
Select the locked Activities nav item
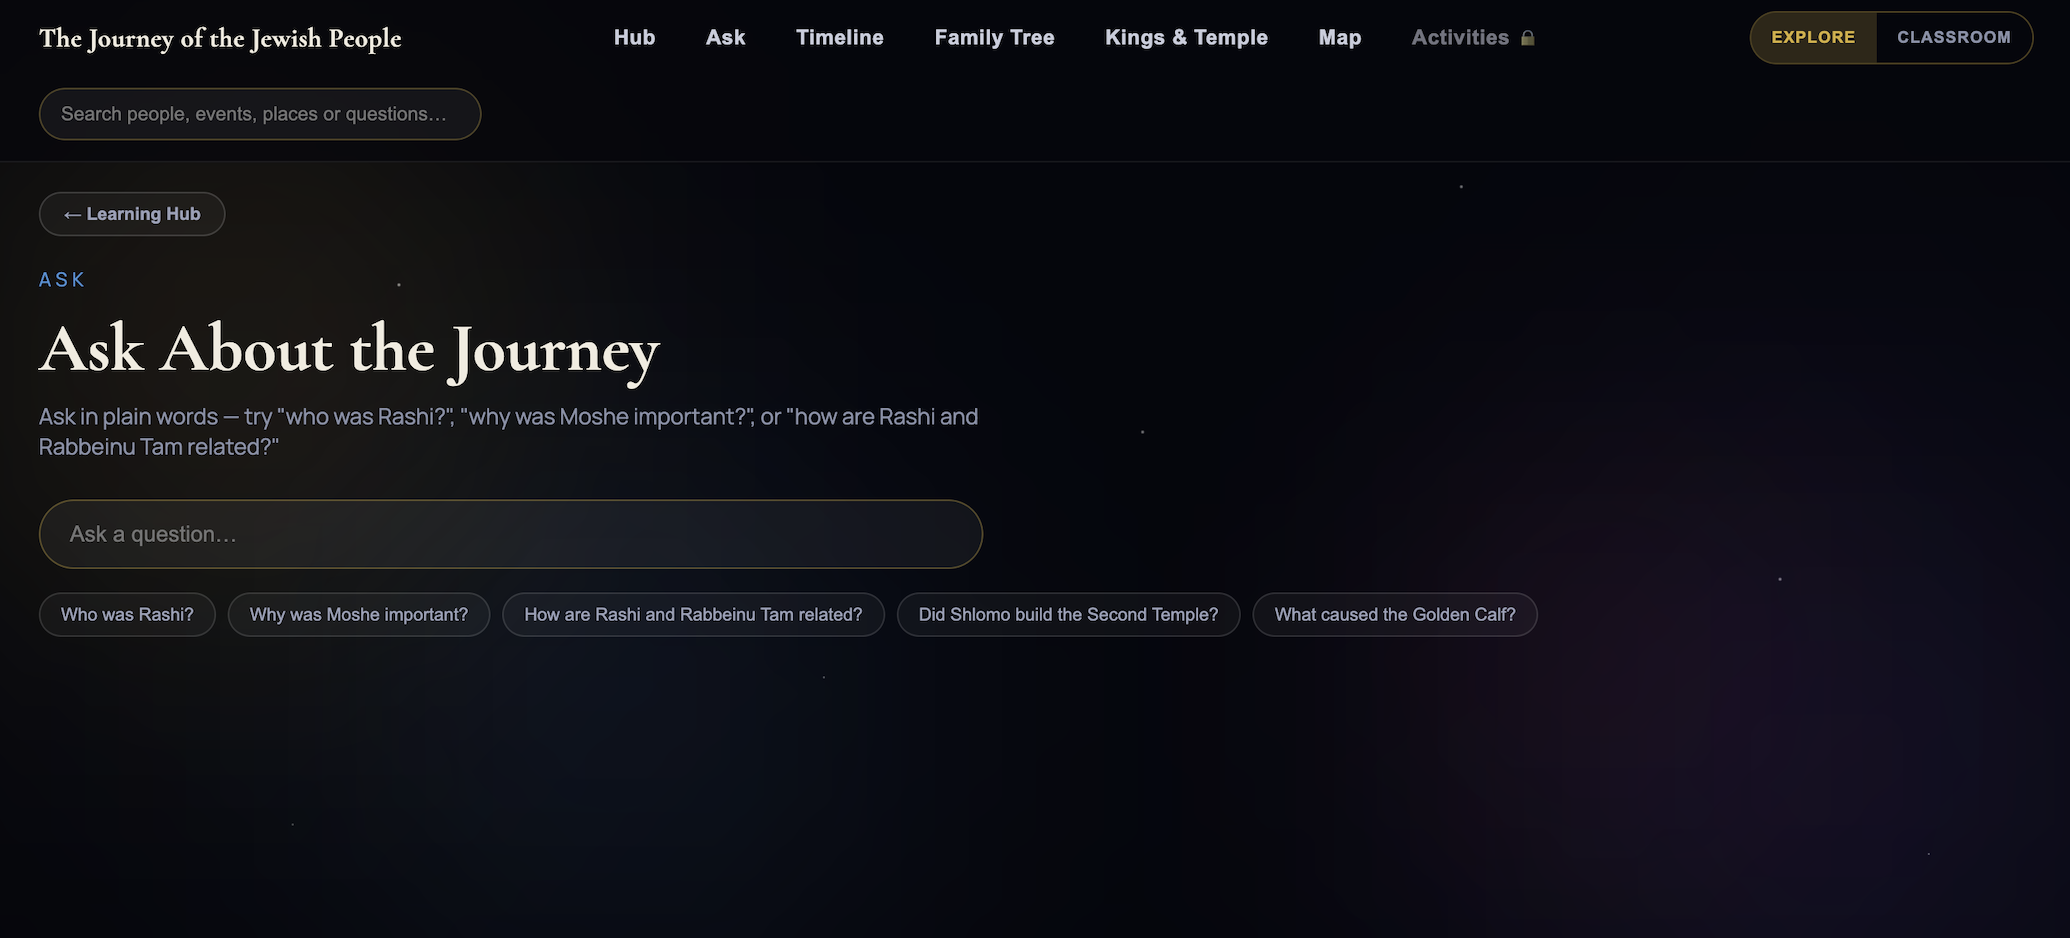[1472, 38]
